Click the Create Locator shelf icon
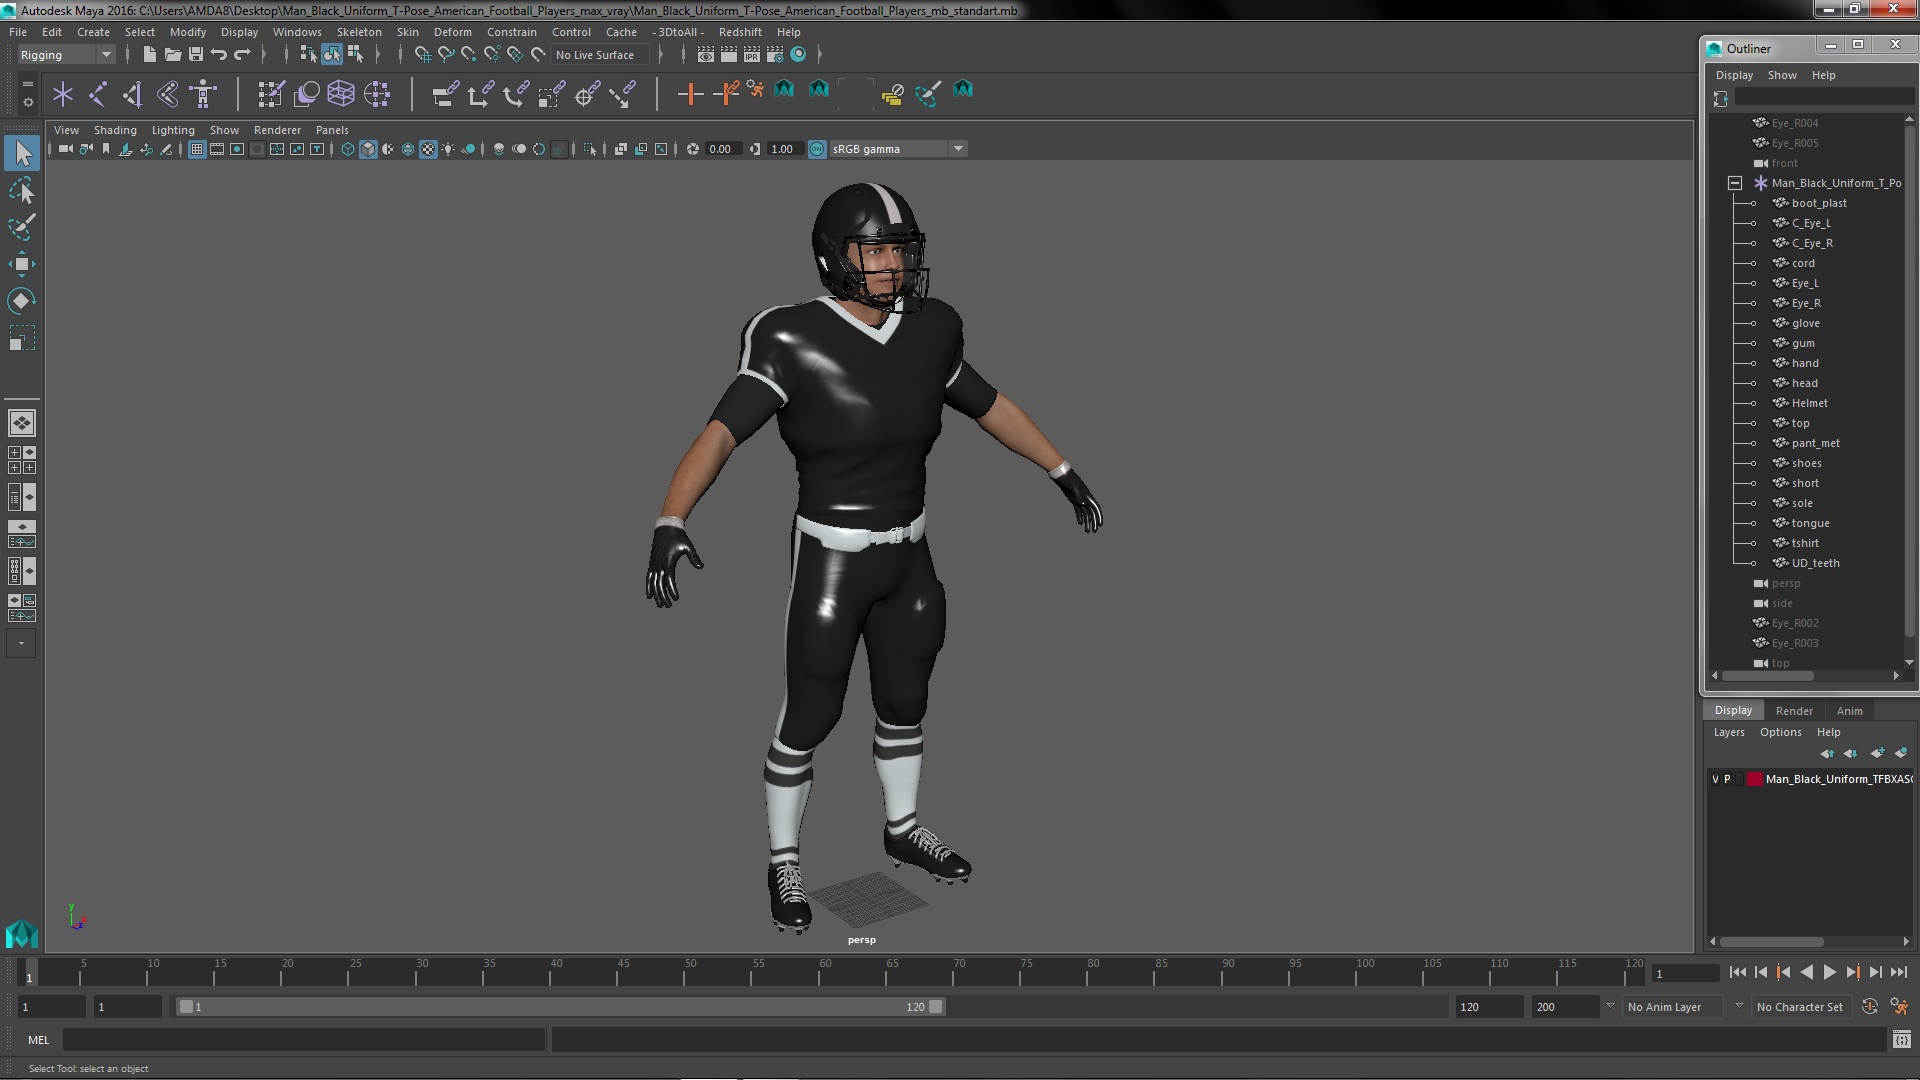 63,94
